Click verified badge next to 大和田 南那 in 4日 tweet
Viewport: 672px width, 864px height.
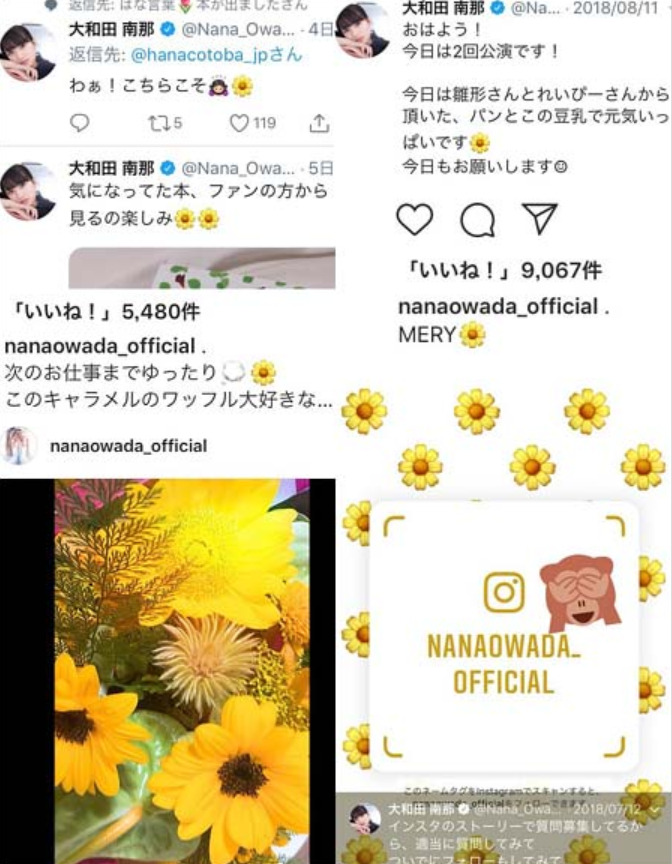coord(167,30)
